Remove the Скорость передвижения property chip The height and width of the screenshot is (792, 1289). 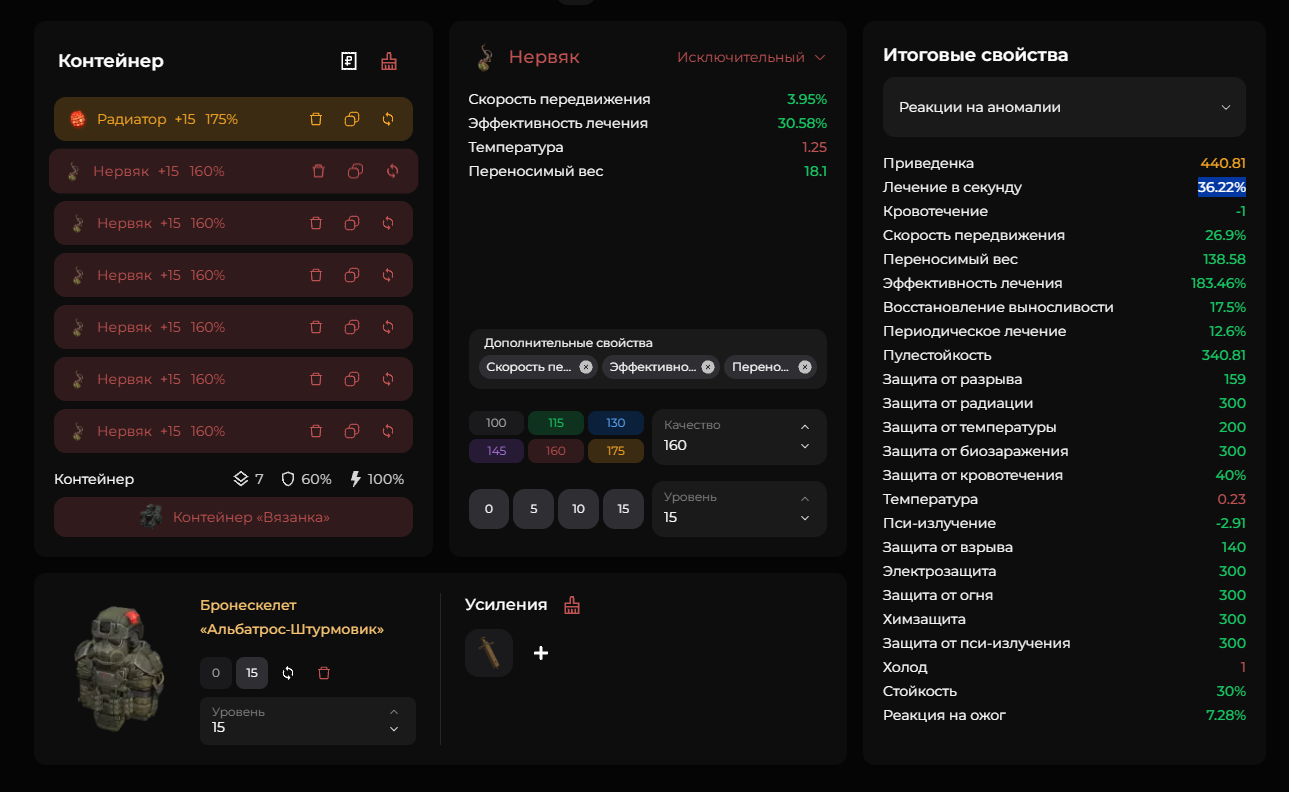(x=586, y=367)
